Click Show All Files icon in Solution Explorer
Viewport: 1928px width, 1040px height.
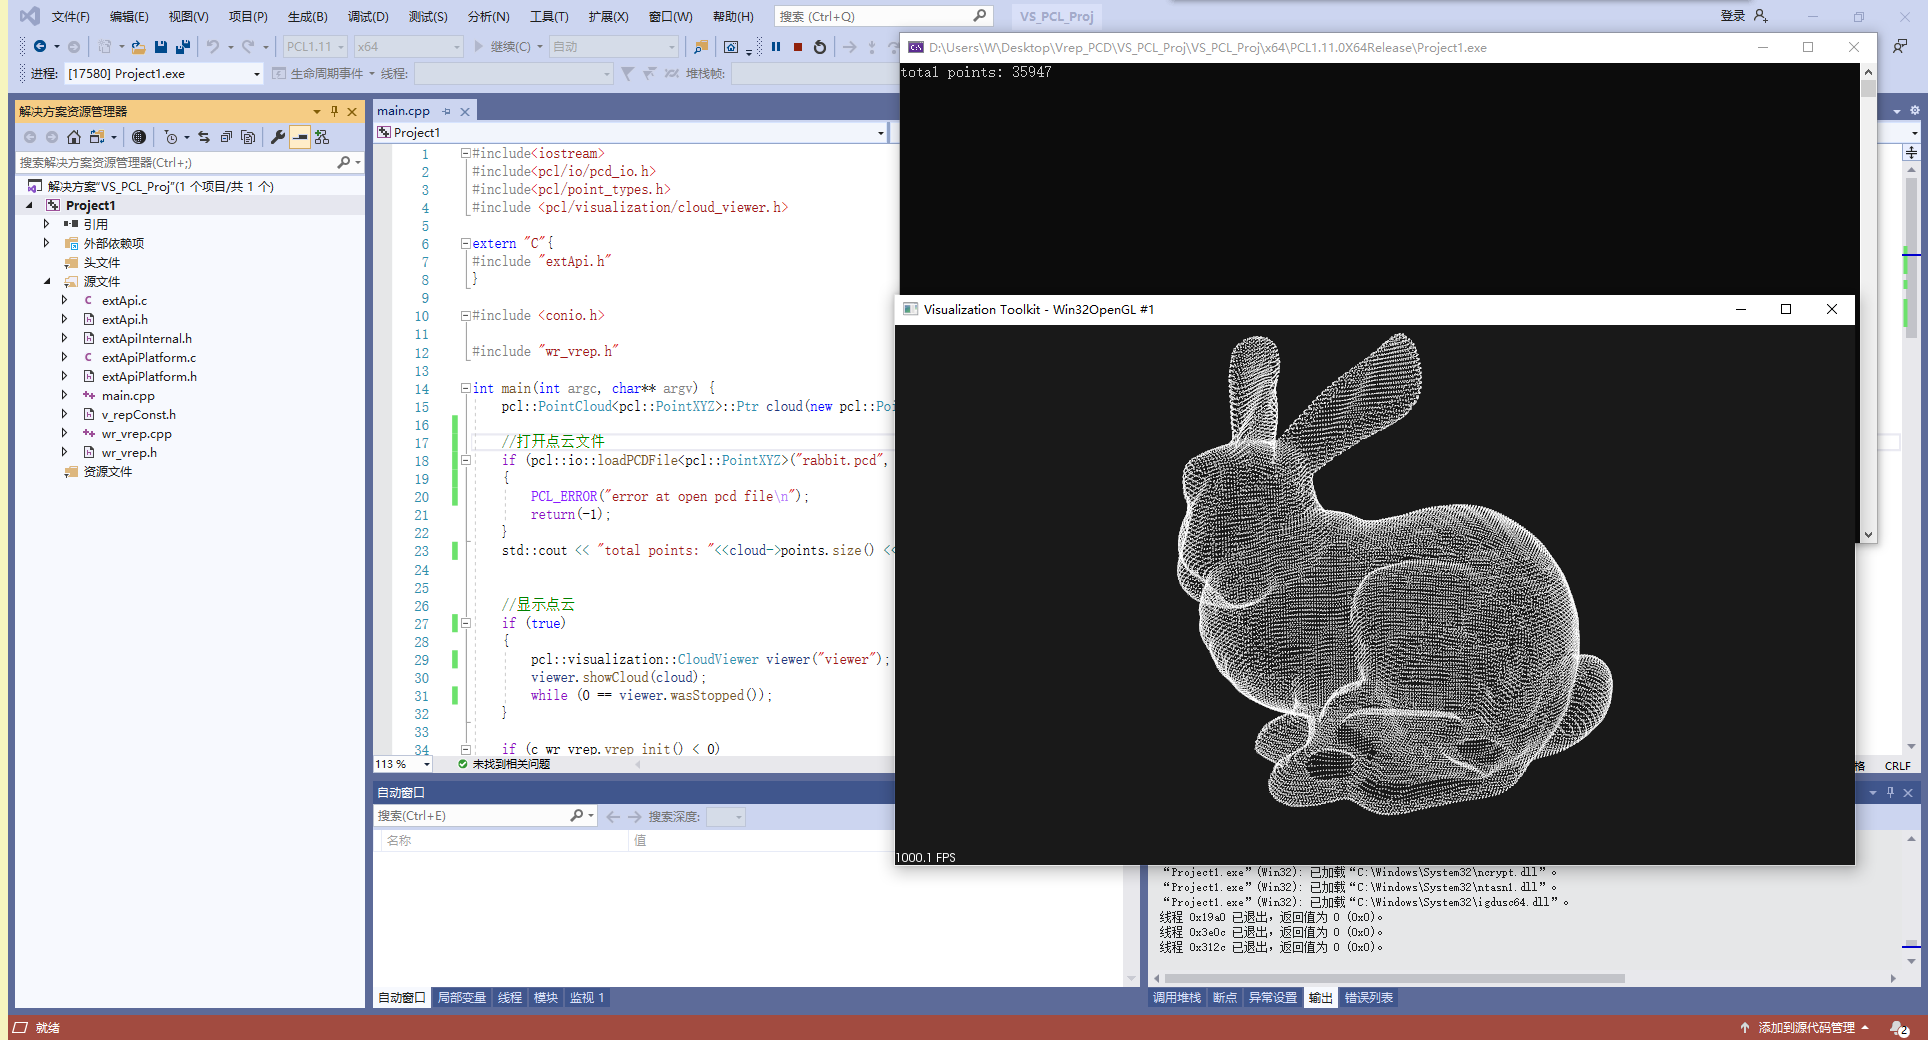point(248,137)
